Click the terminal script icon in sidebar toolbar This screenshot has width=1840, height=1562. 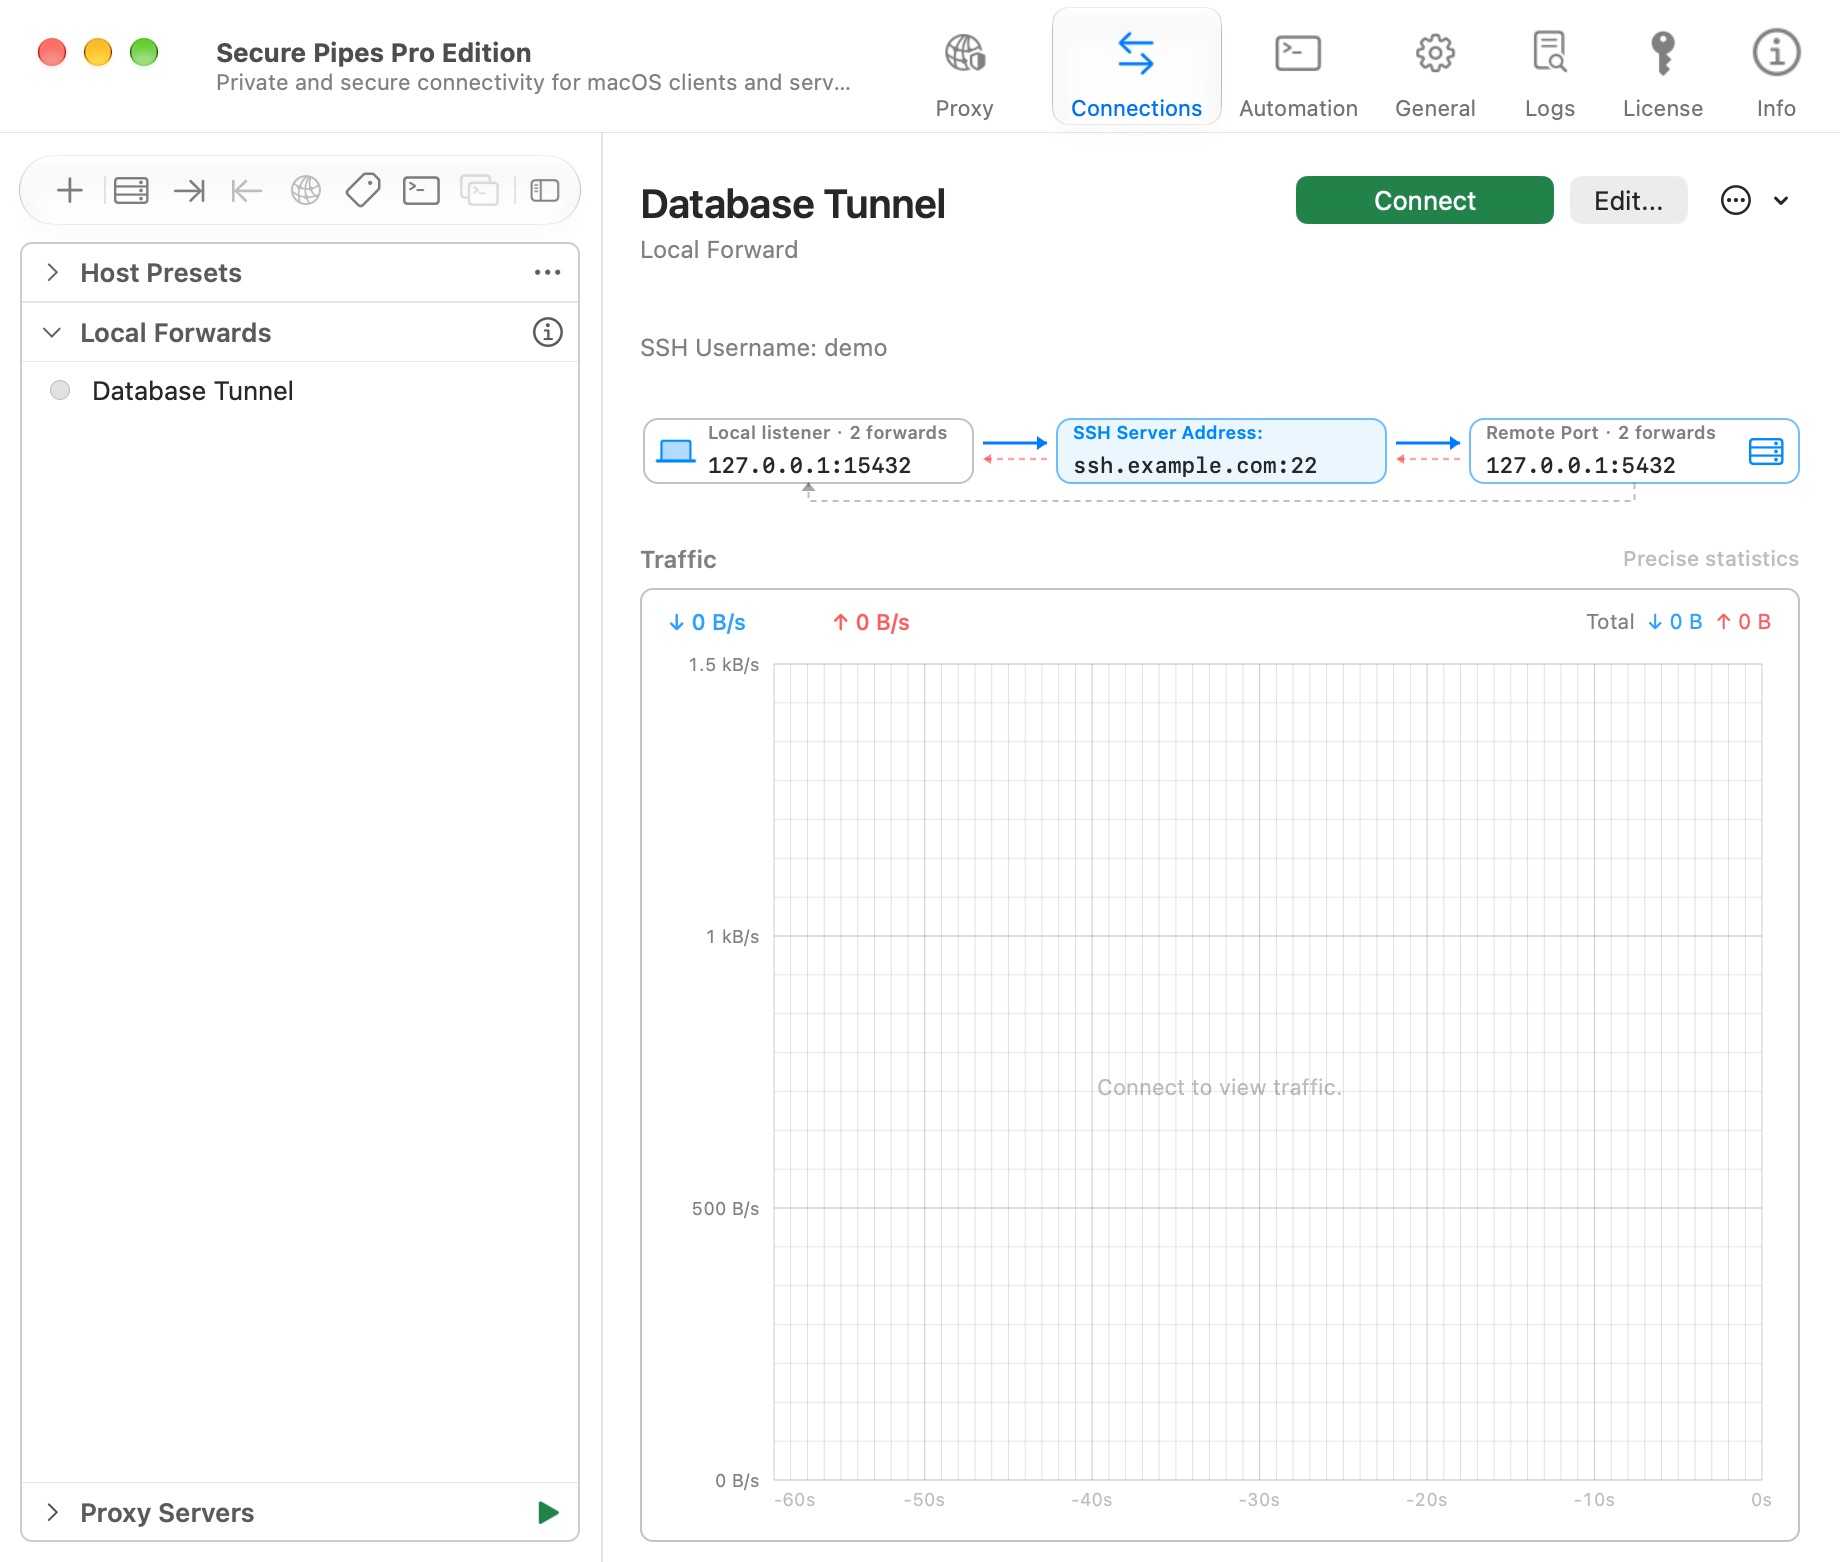point(421,190)
